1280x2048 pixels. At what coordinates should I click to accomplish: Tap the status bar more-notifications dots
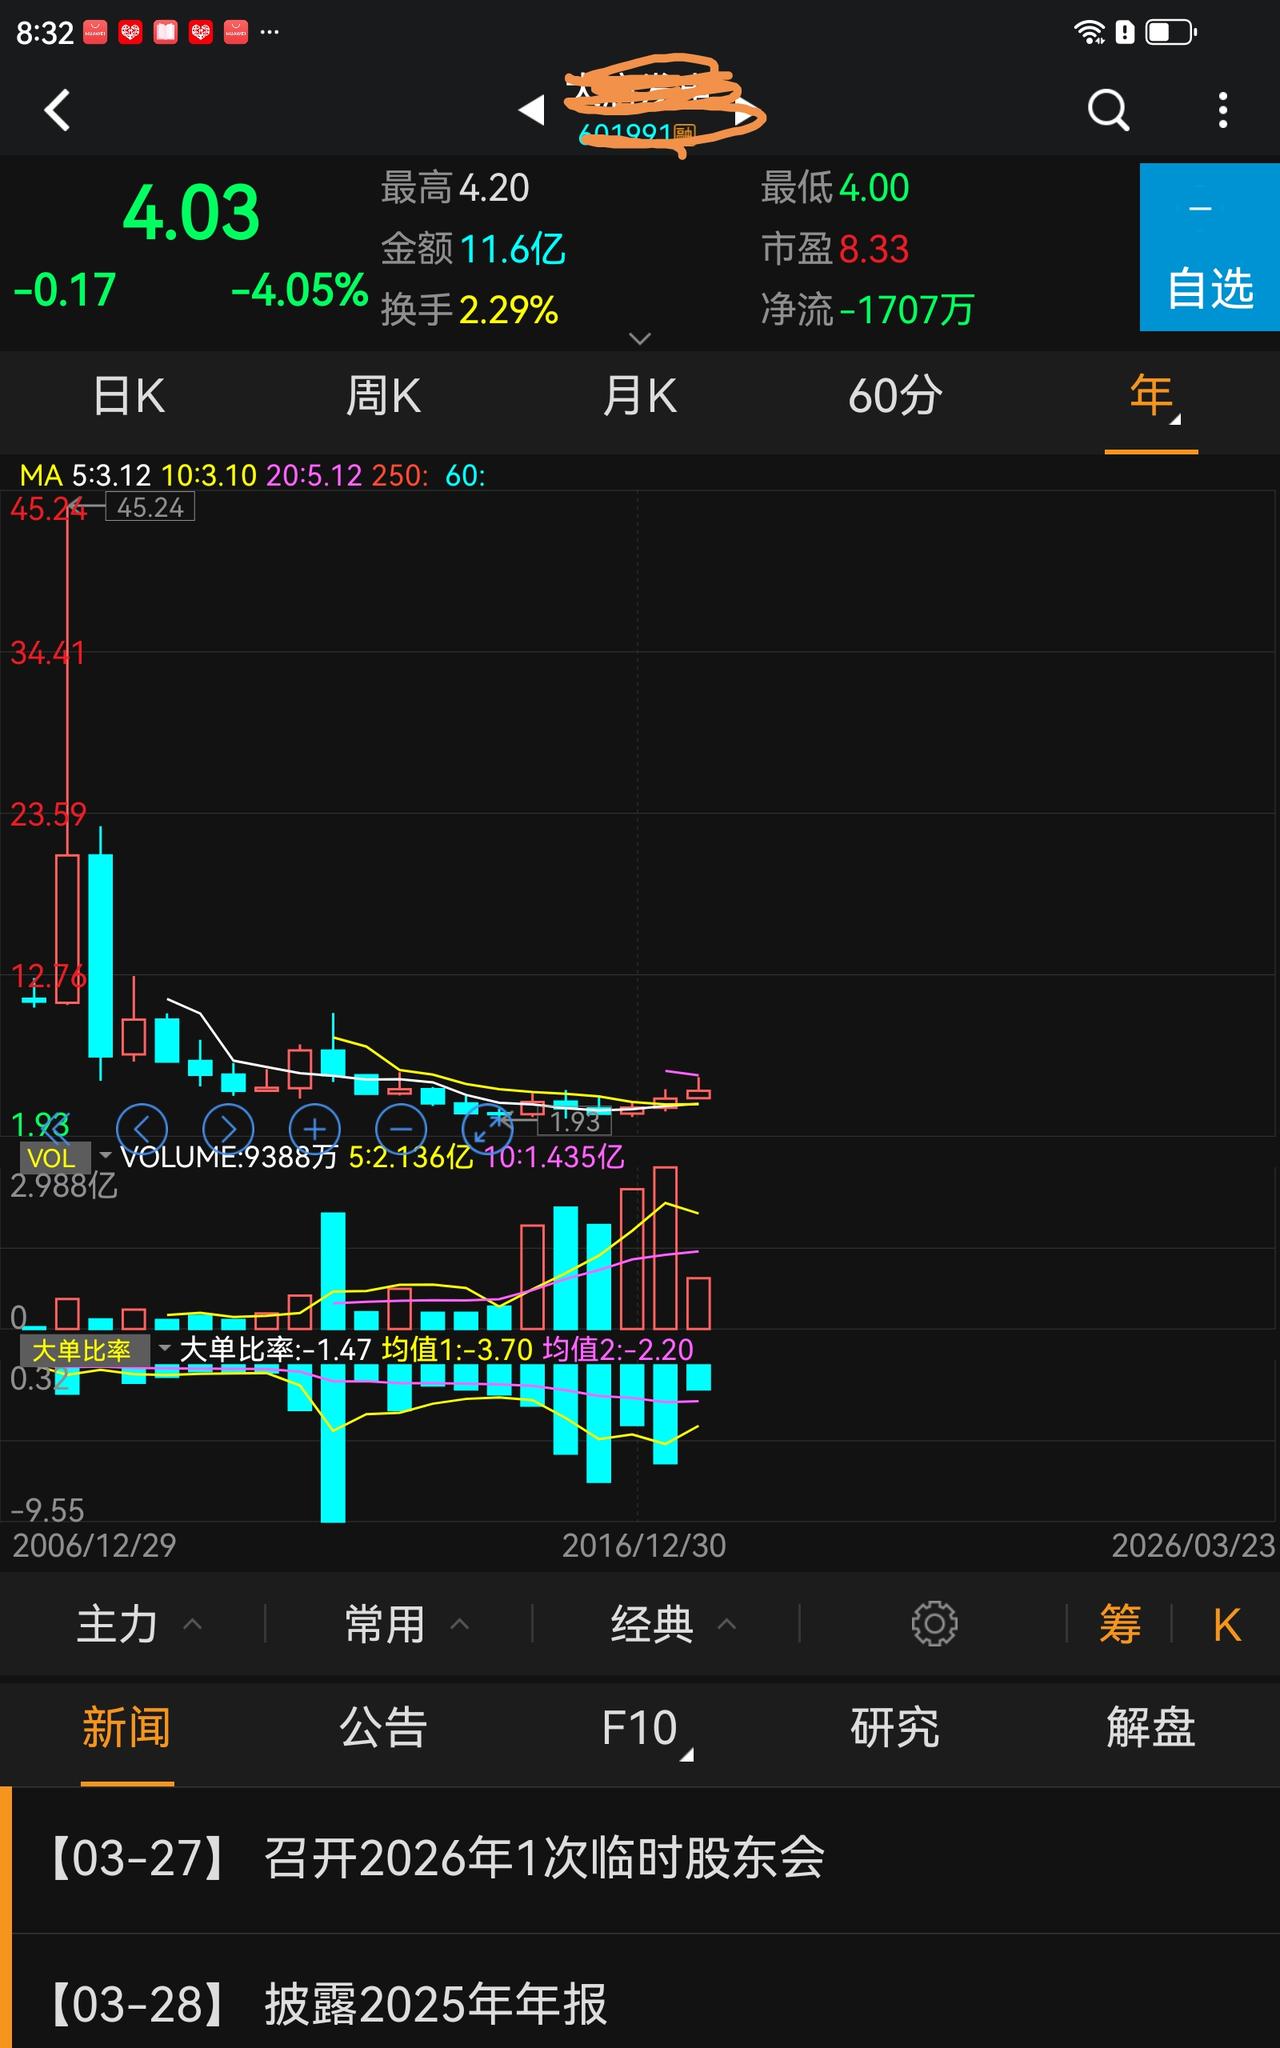click(x=269, y=32)
